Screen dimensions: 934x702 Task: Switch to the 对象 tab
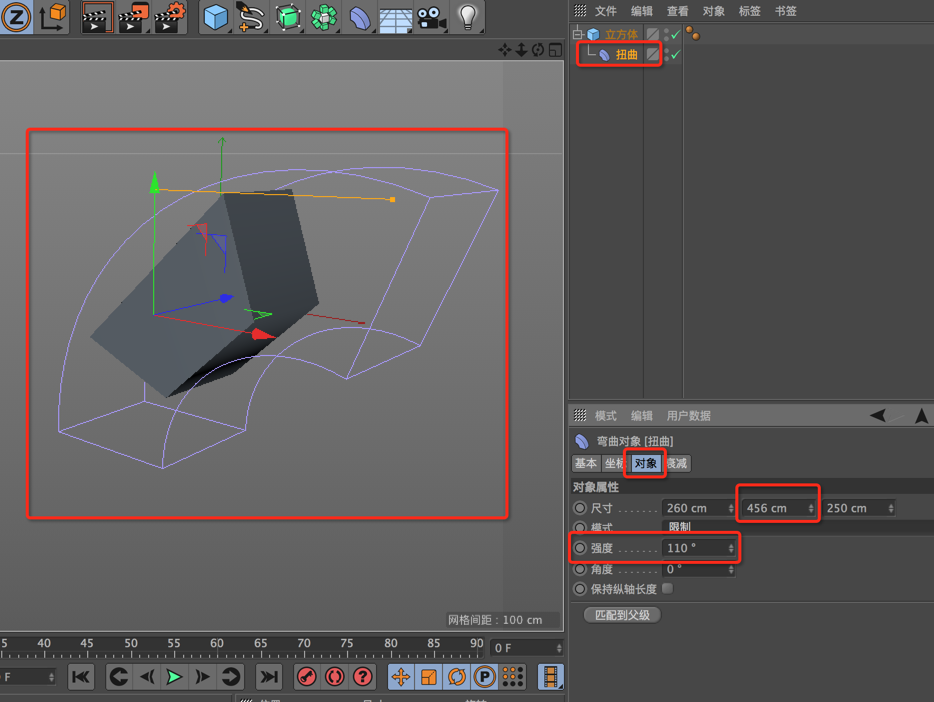pyautogui.click(x=645, y=463)
